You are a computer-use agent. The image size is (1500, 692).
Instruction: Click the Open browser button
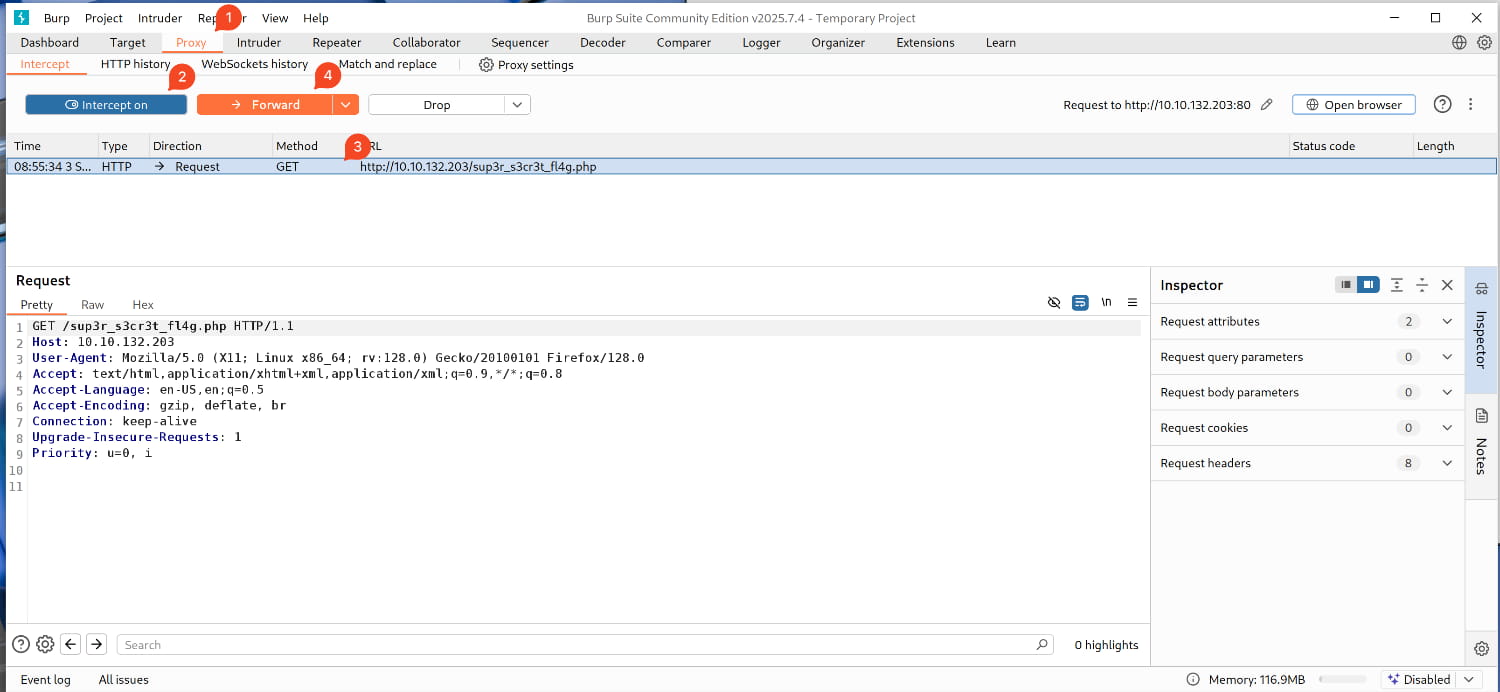tap(1353, 105)
